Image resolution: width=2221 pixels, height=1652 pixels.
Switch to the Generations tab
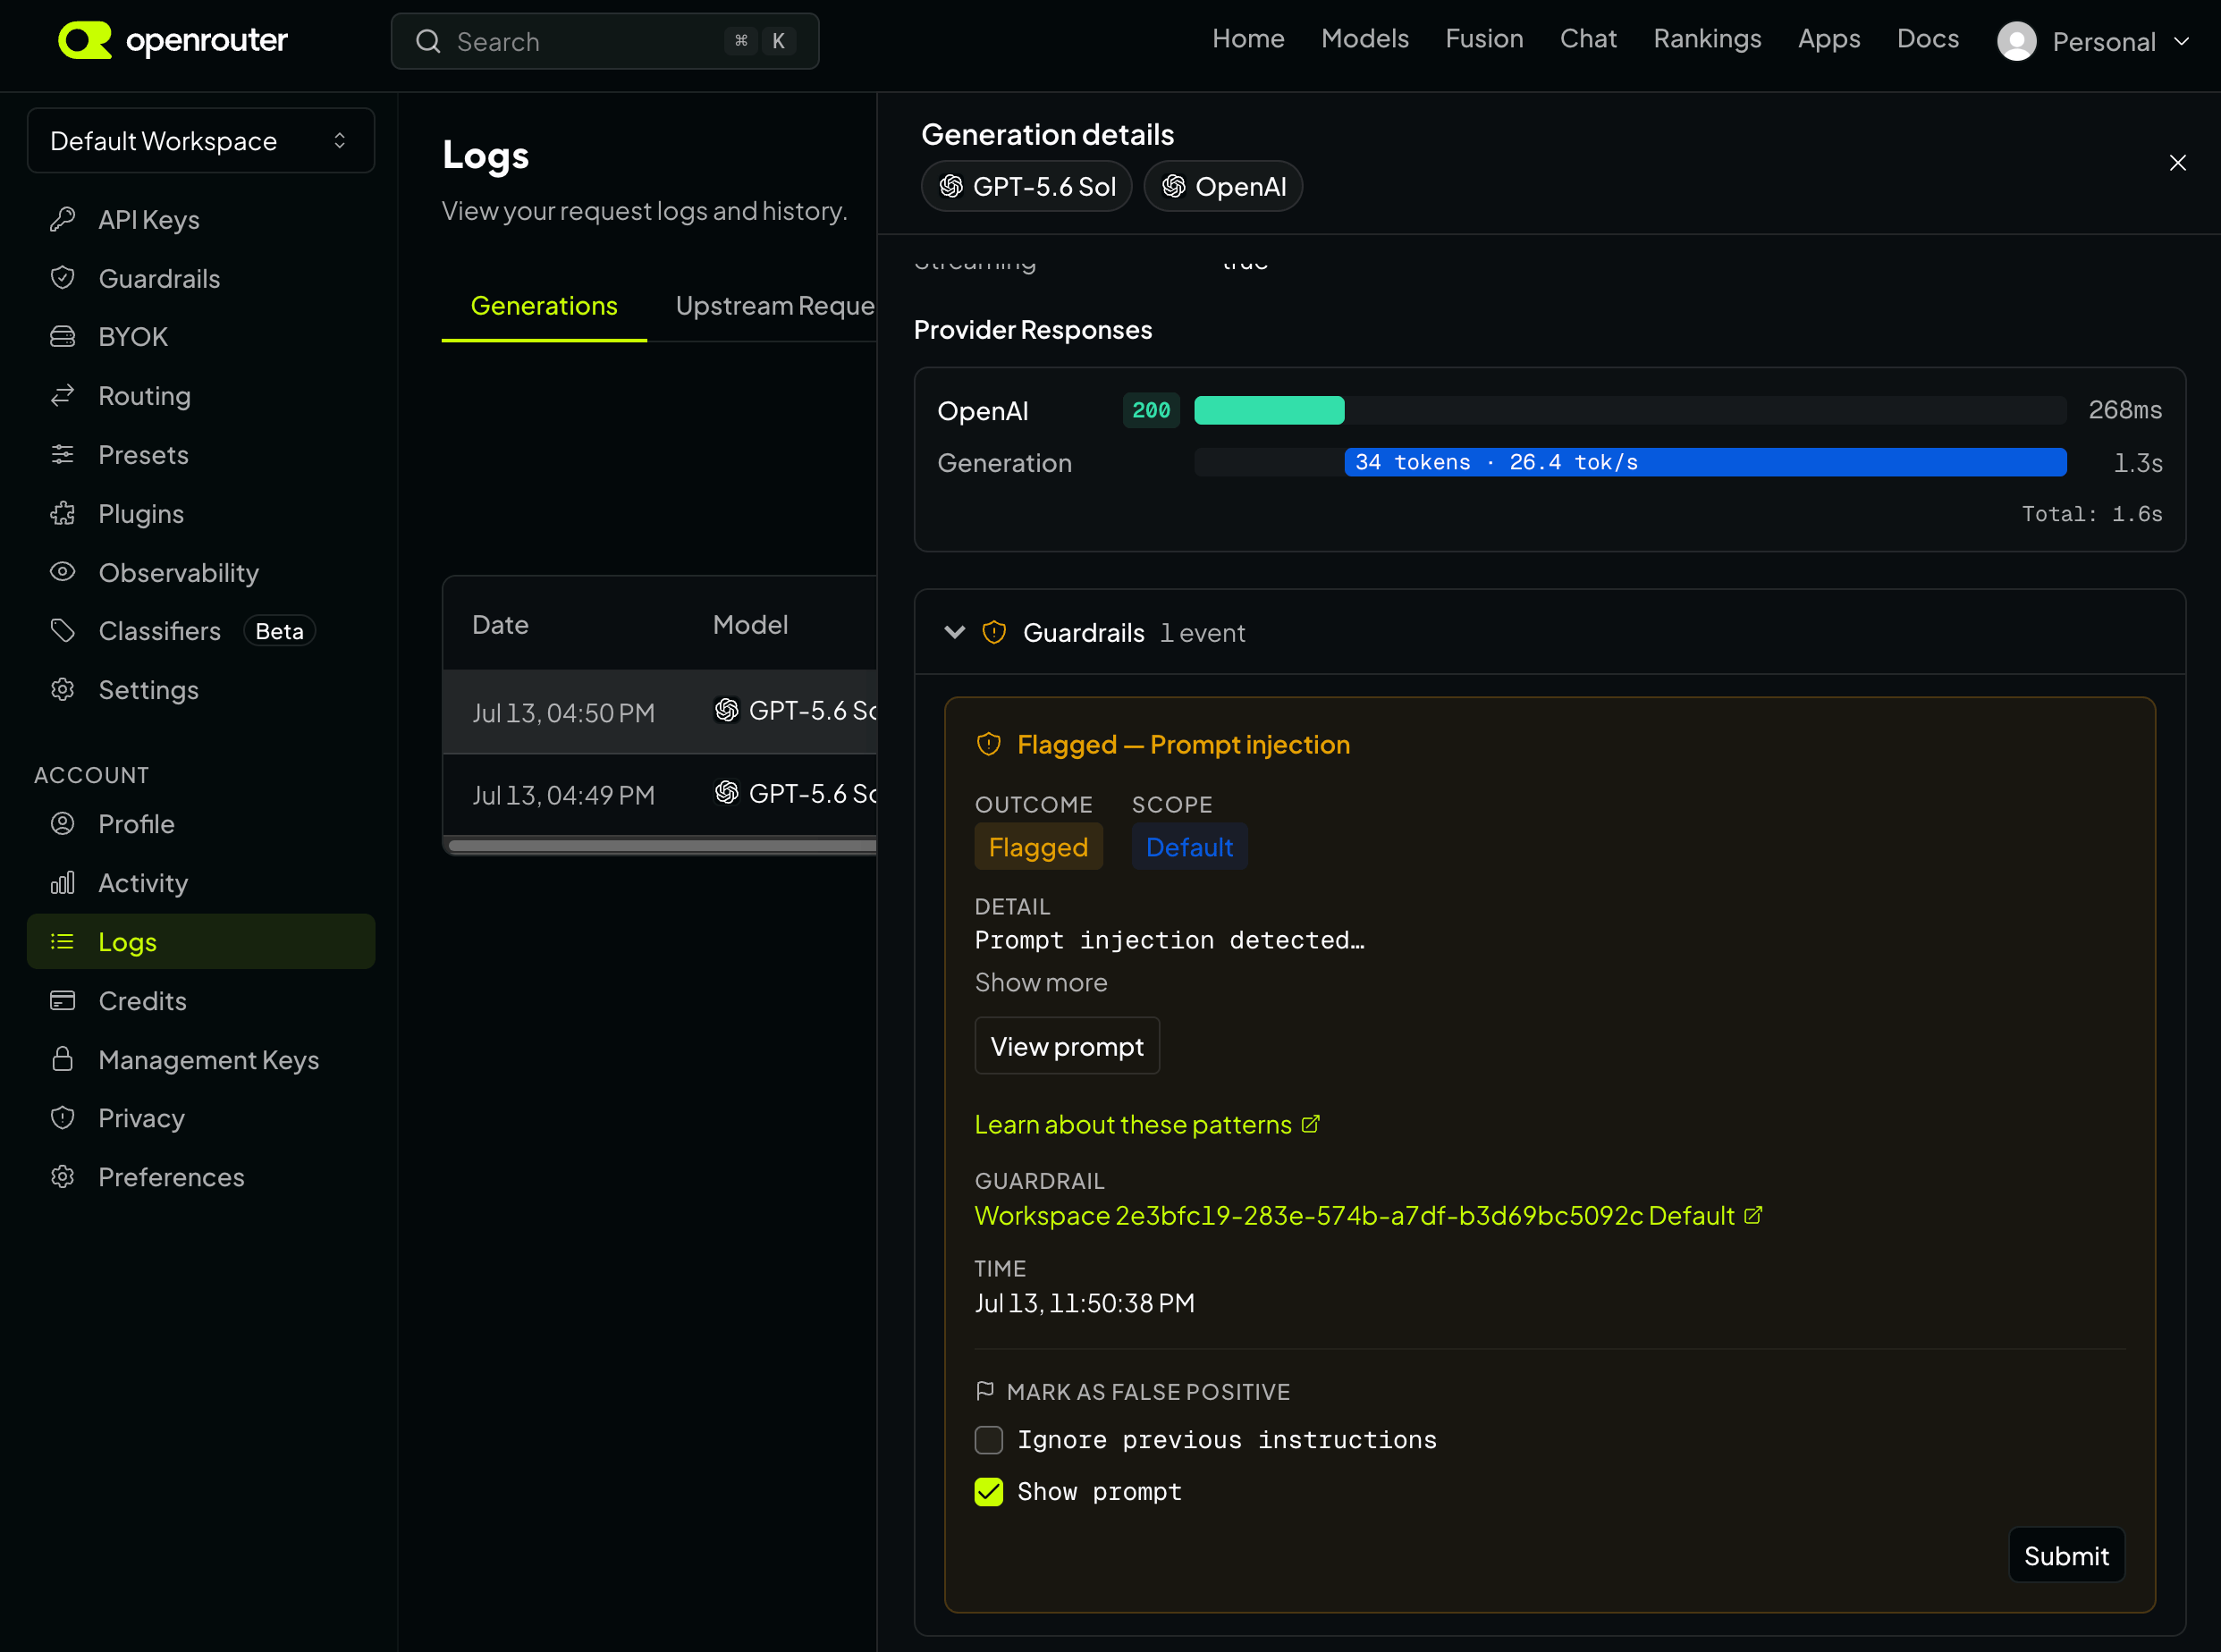(544, 306)
